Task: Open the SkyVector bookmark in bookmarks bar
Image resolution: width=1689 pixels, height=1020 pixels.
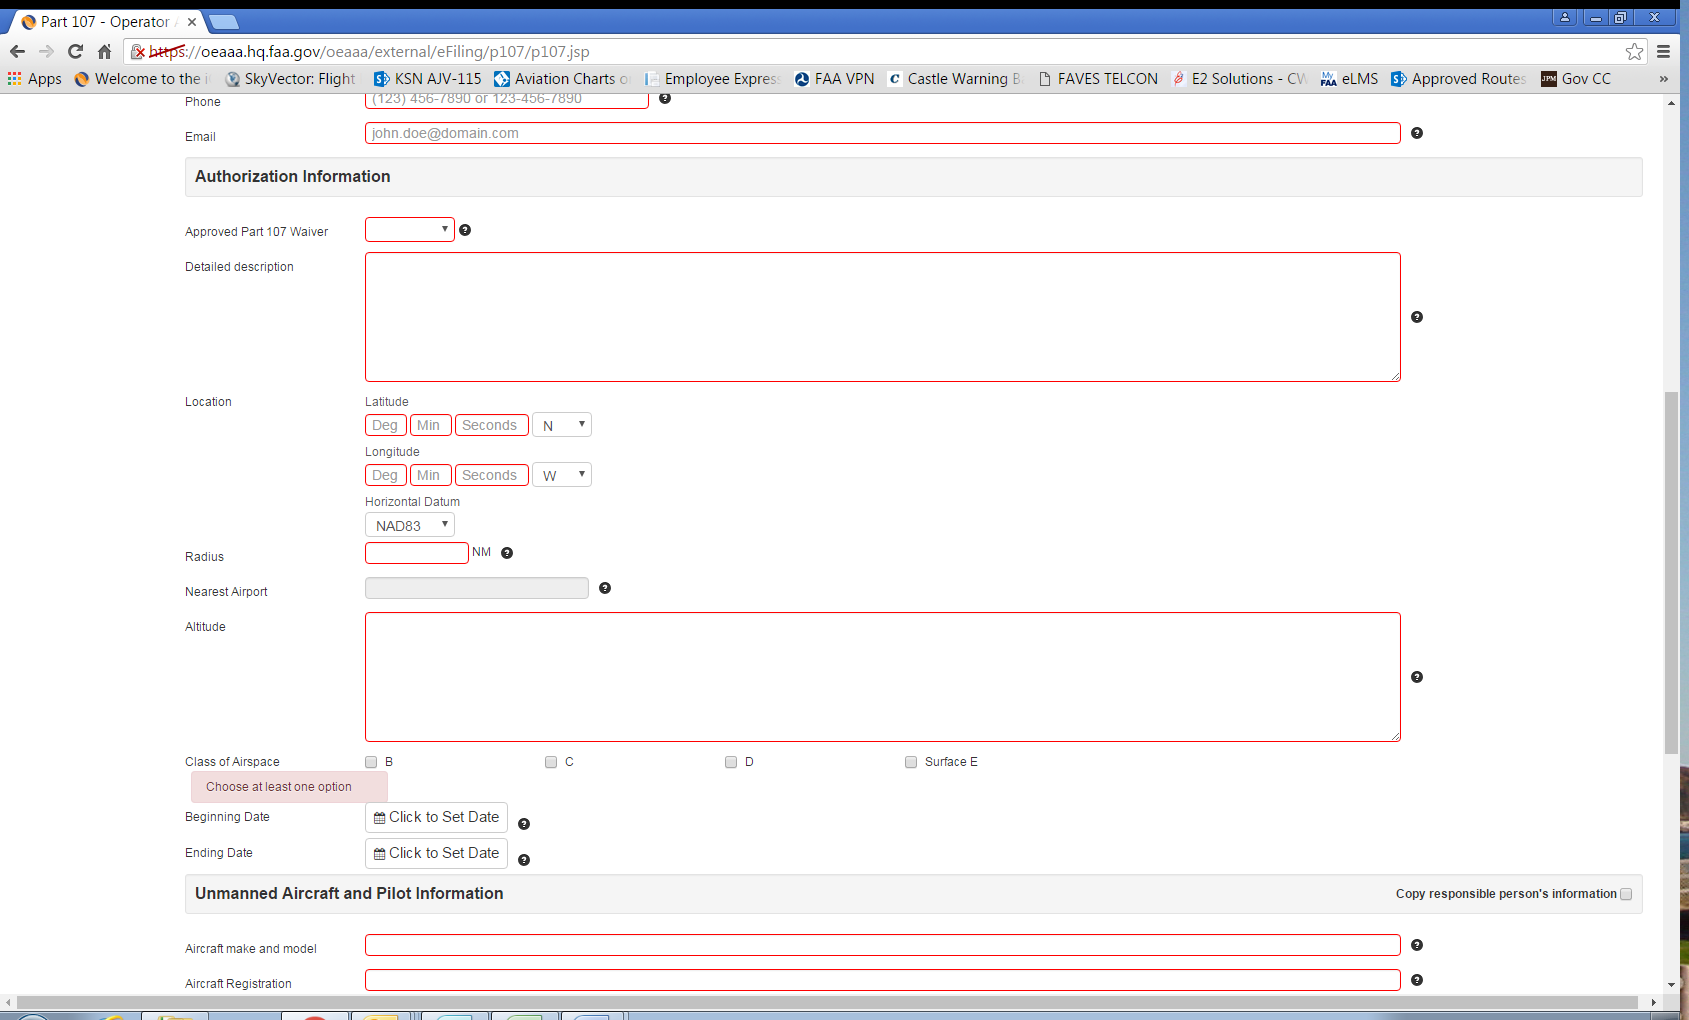Action: pos(291,79)
